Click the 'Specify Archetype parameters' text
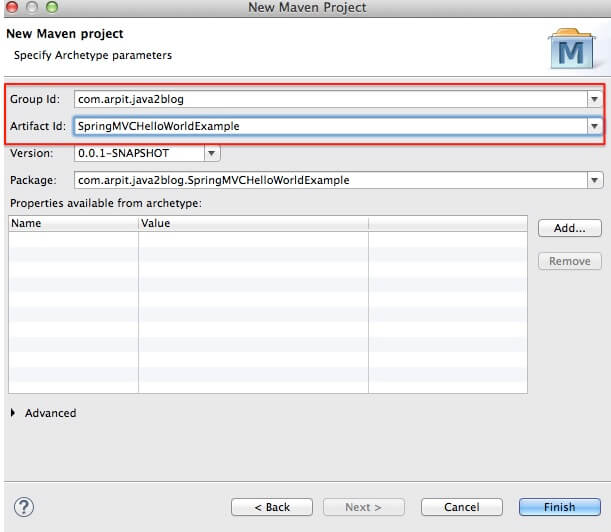 (x=93, y=55)
